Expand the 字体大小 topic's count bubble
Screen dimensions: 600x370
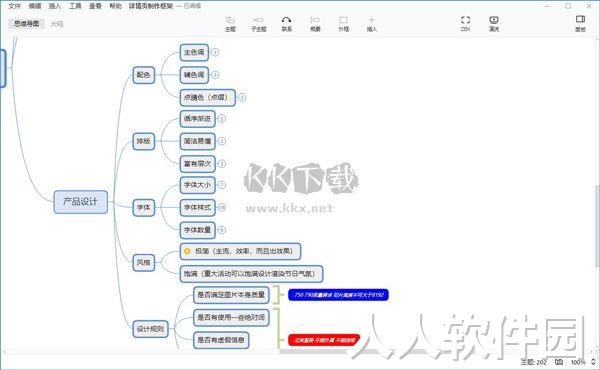coord(222,185)
